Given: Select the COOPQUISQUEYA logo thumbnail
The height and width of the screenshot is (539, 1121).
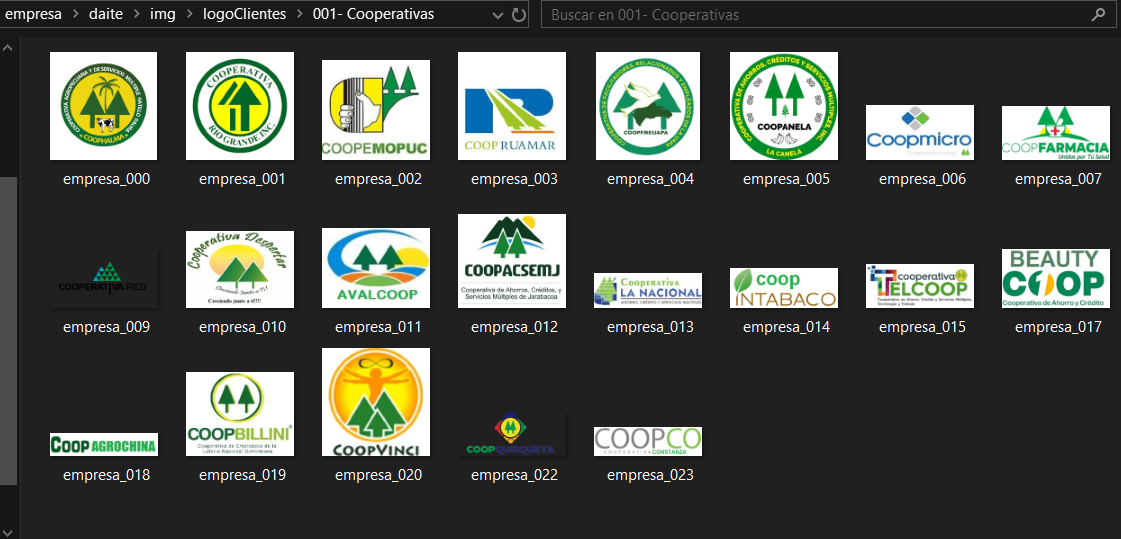Looking at the screenshot, I should tap(512, 434).
